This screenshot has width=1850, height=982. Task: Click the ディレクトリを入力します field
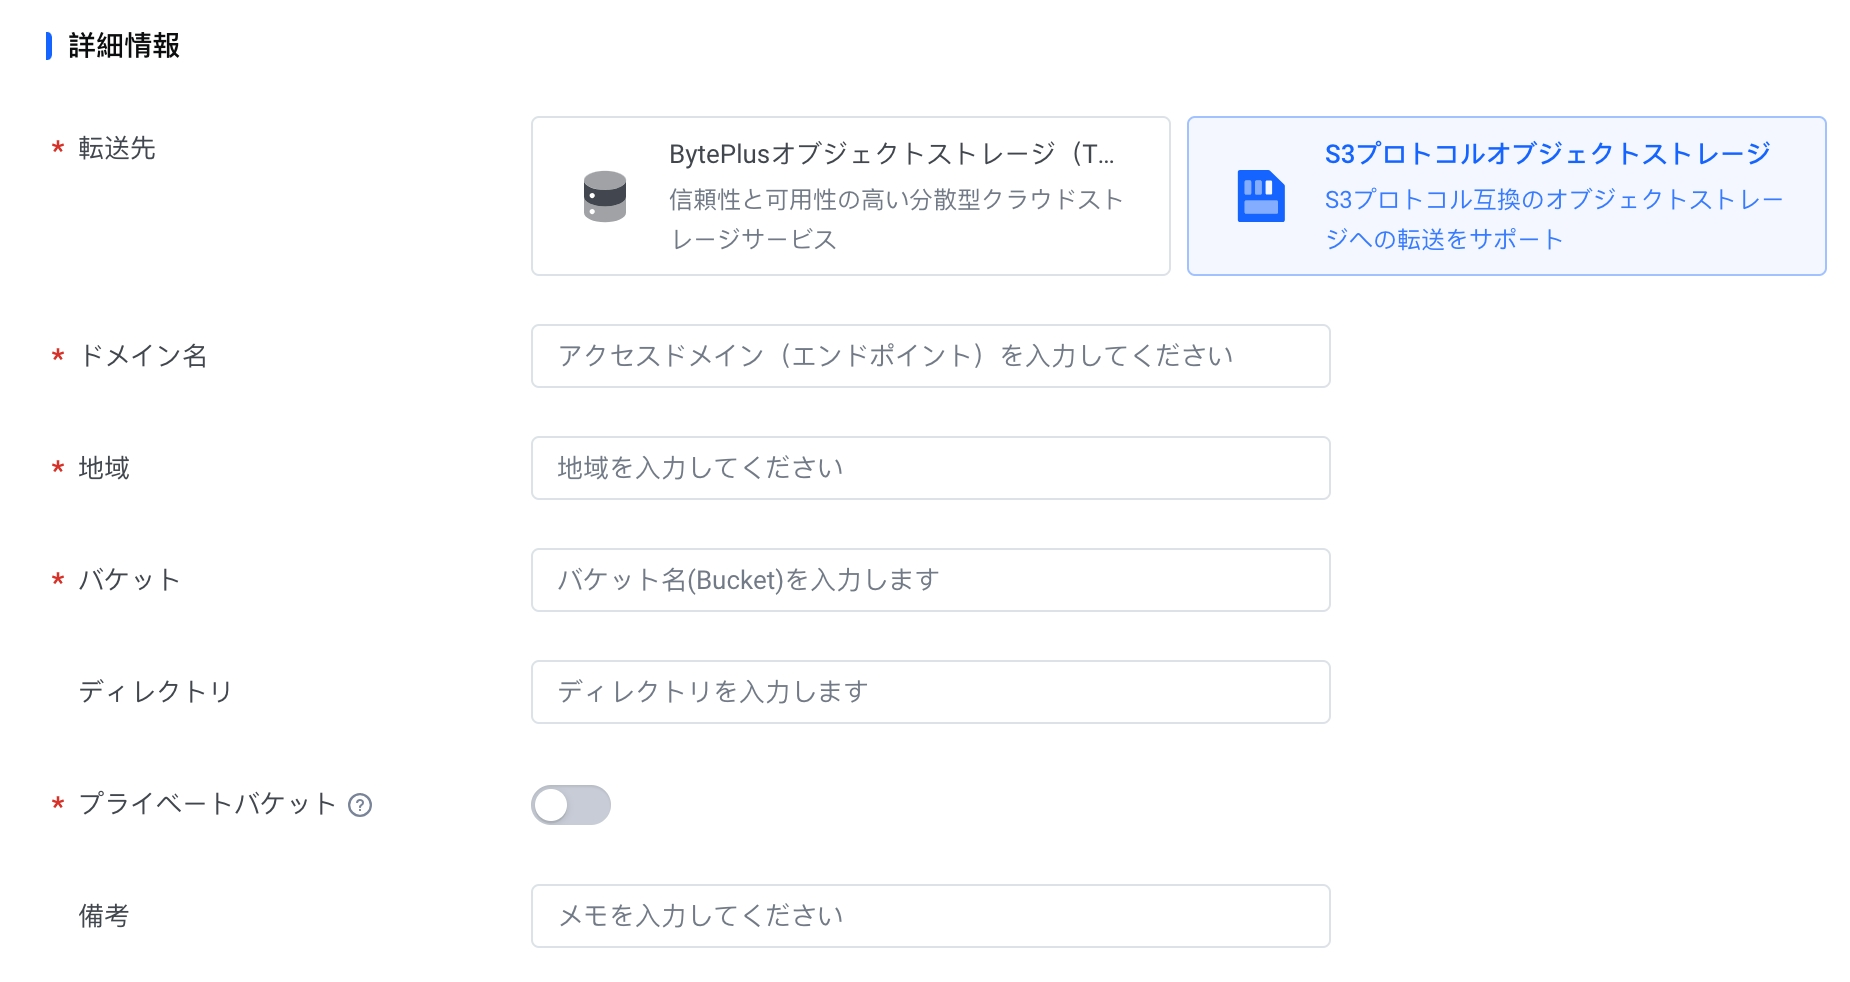931,692
